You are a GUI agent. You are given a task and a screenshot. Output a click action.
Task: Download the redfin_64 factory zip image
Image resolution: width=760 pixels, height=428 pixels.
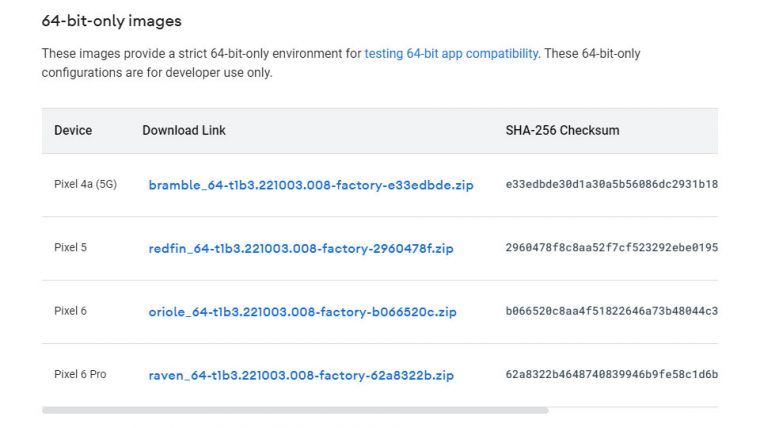click(301, 248)
